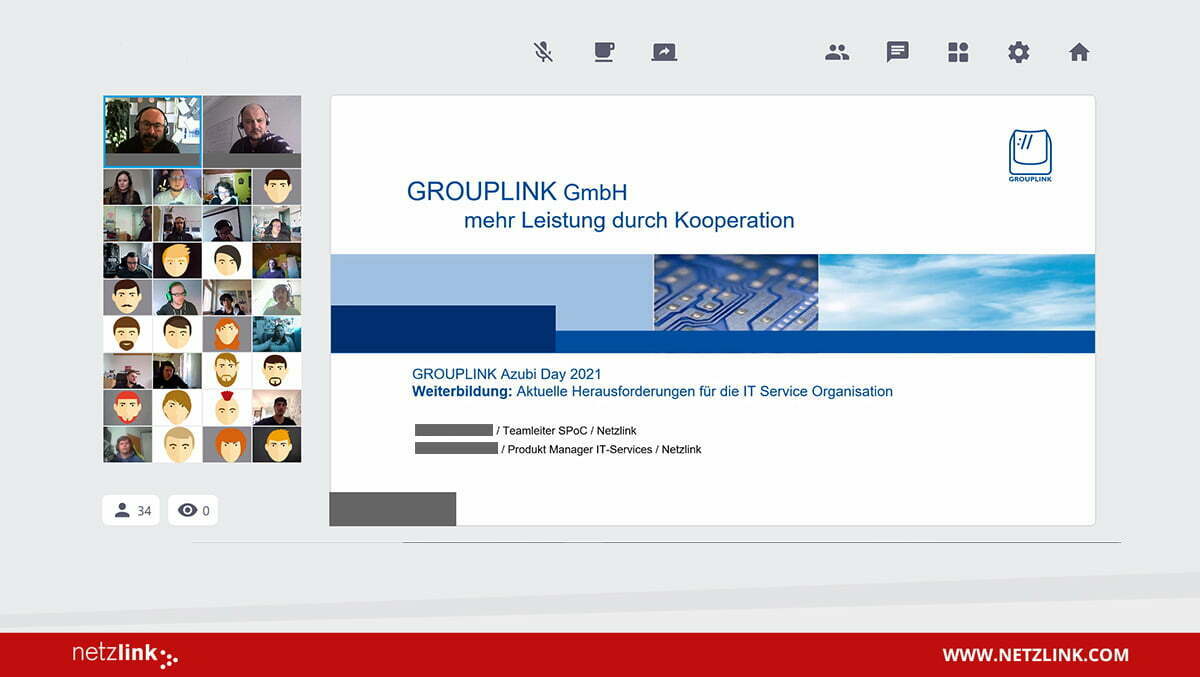Image resolution: width=1200 pixels, height=677 pixels.
Task: Unmute the muted microphone icon
Action: tap(543, 52)
